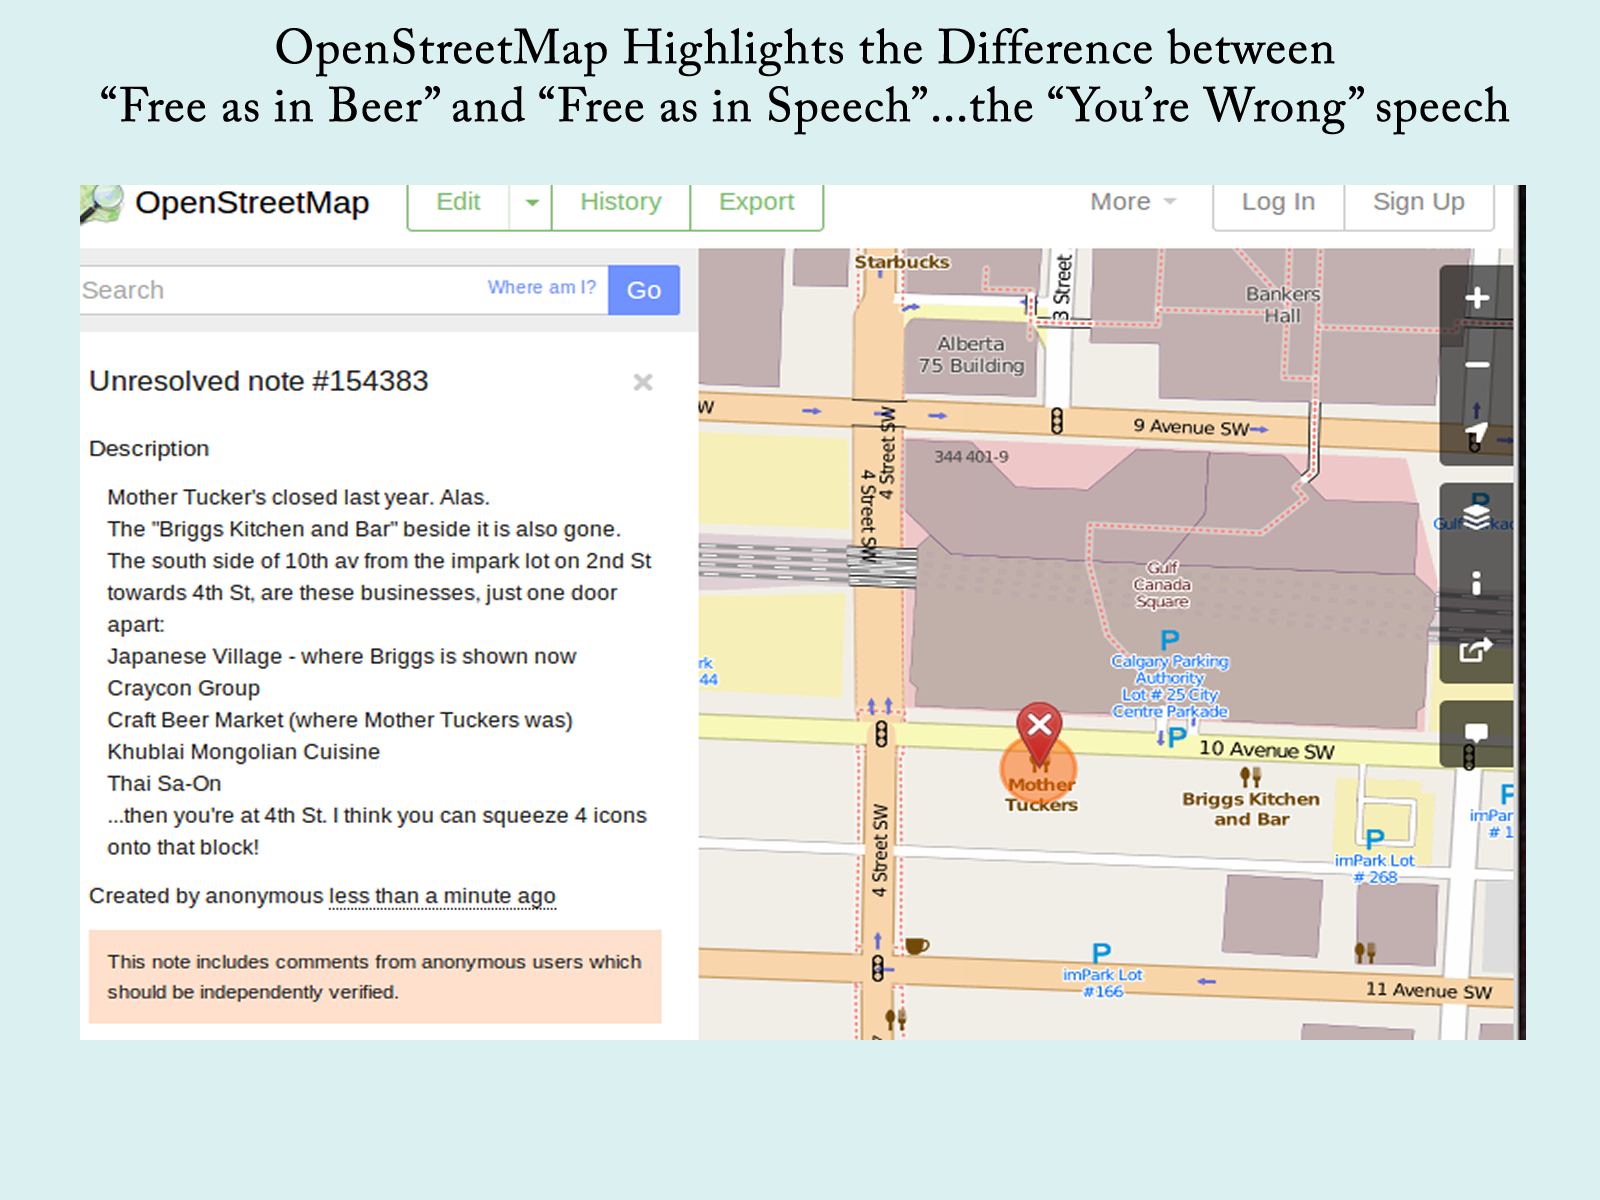Open the History tab
Viewport: 1600px width, 1200px height.
tap(621, 203)
